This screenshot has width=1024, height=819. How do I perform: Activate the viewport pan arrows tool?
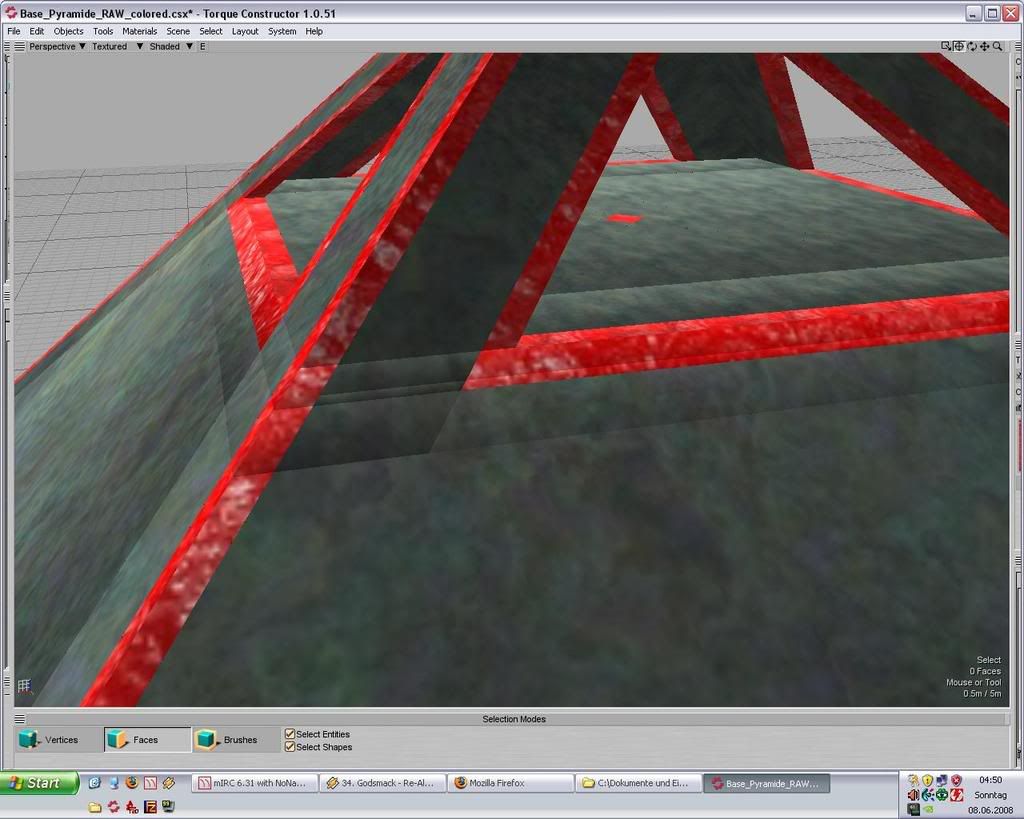[x=984, y=46]
